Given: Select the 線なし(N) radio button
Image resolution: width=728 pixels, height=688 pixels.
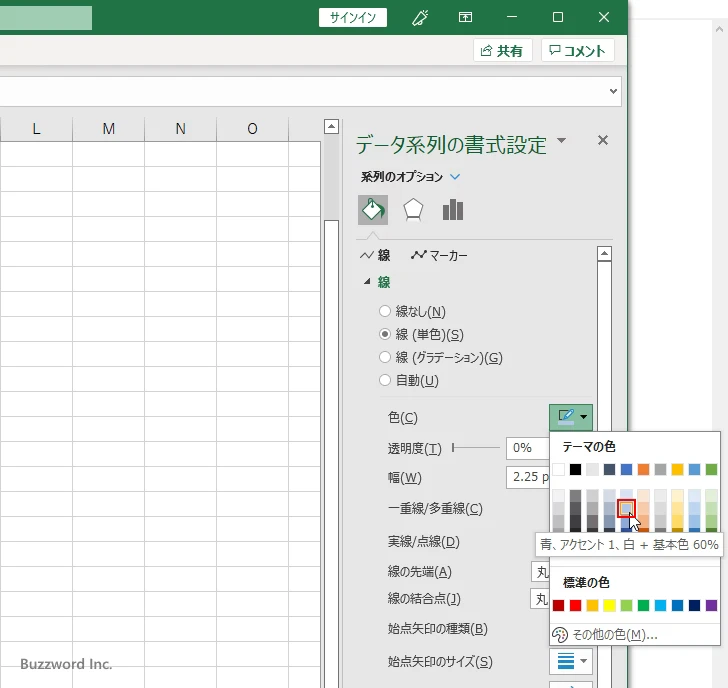Looking at the screenshot, I should pyautogui.click(x=385, y=311).
